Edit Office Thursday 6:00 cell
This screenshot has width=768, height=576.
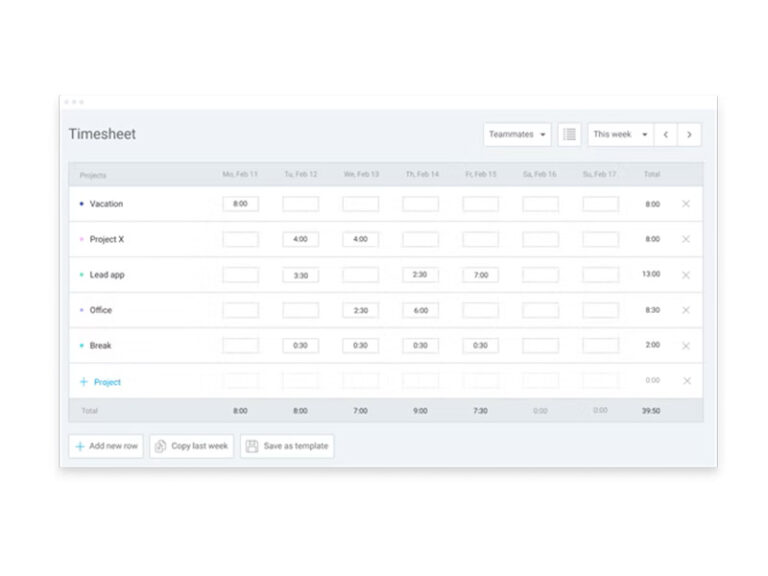tap(420, 311)
